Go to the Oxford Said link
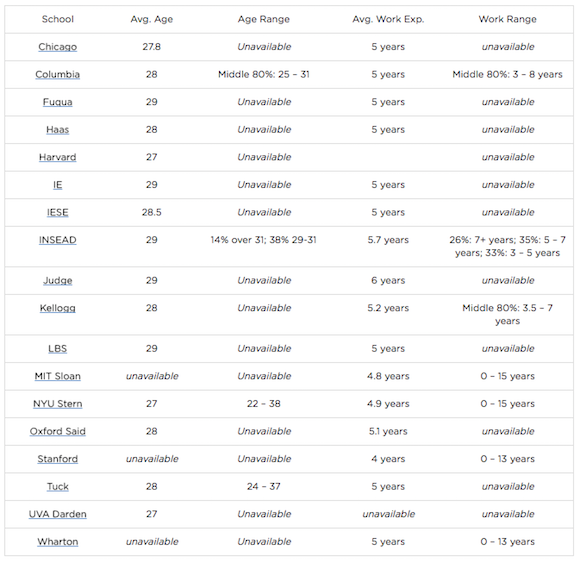 58,431
